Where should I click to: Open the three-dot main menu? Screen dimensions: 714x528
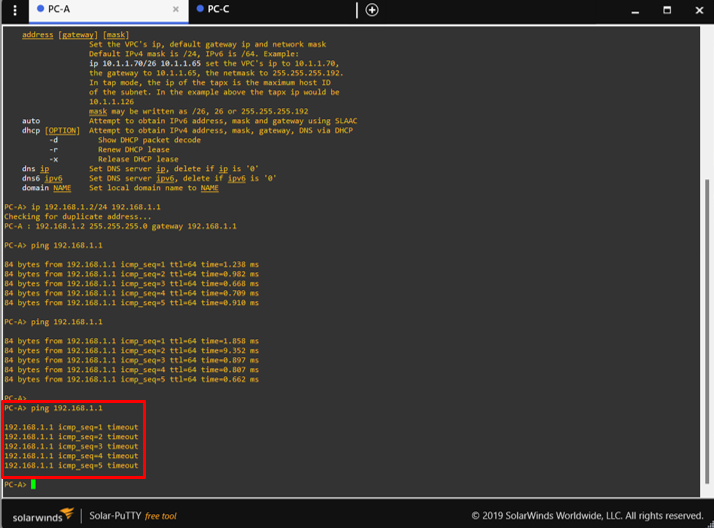pos(14,10)
